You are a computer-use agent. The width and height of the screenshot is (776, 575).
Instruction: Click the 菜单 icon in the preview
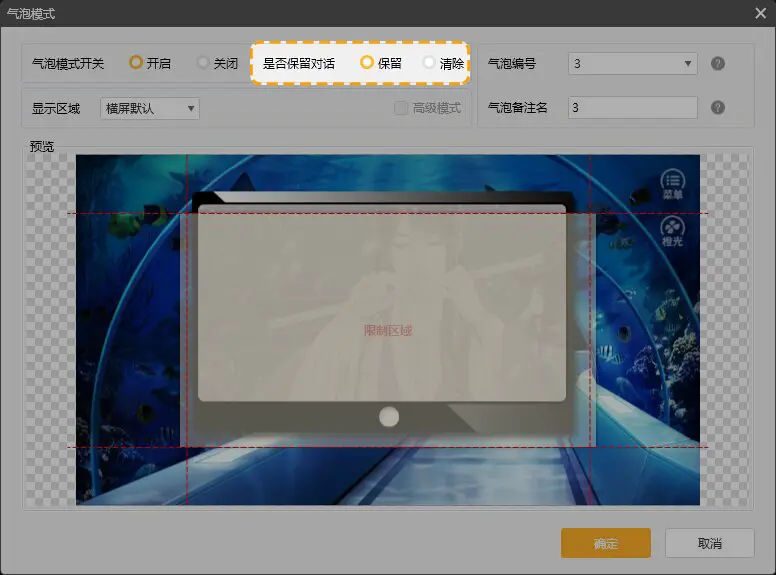673,184
